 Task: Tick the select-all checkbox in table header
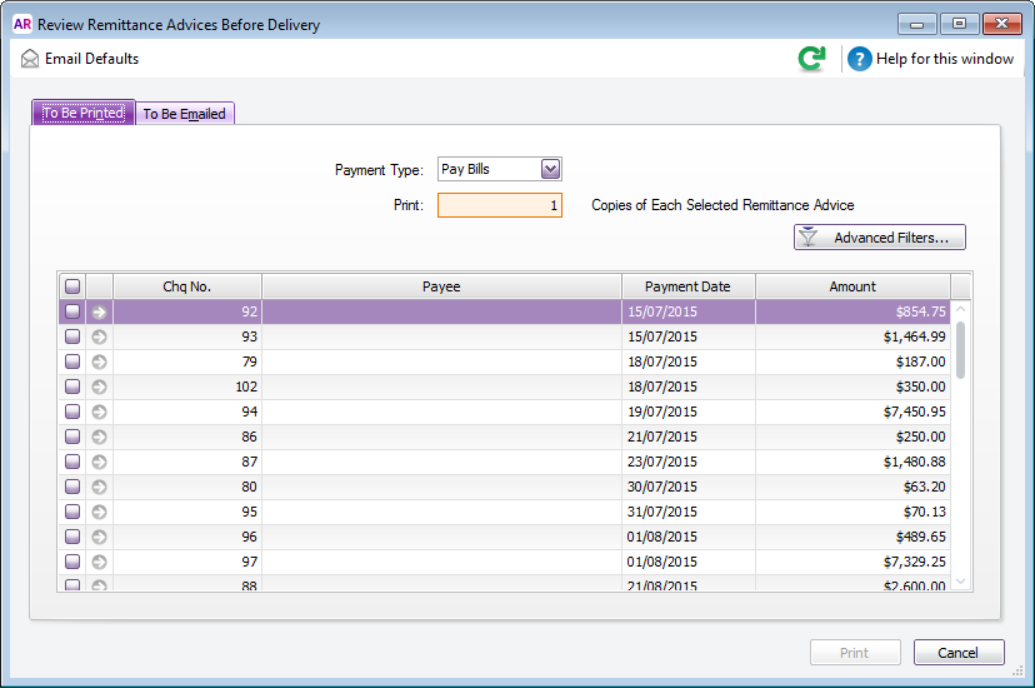tap(73, 286)
